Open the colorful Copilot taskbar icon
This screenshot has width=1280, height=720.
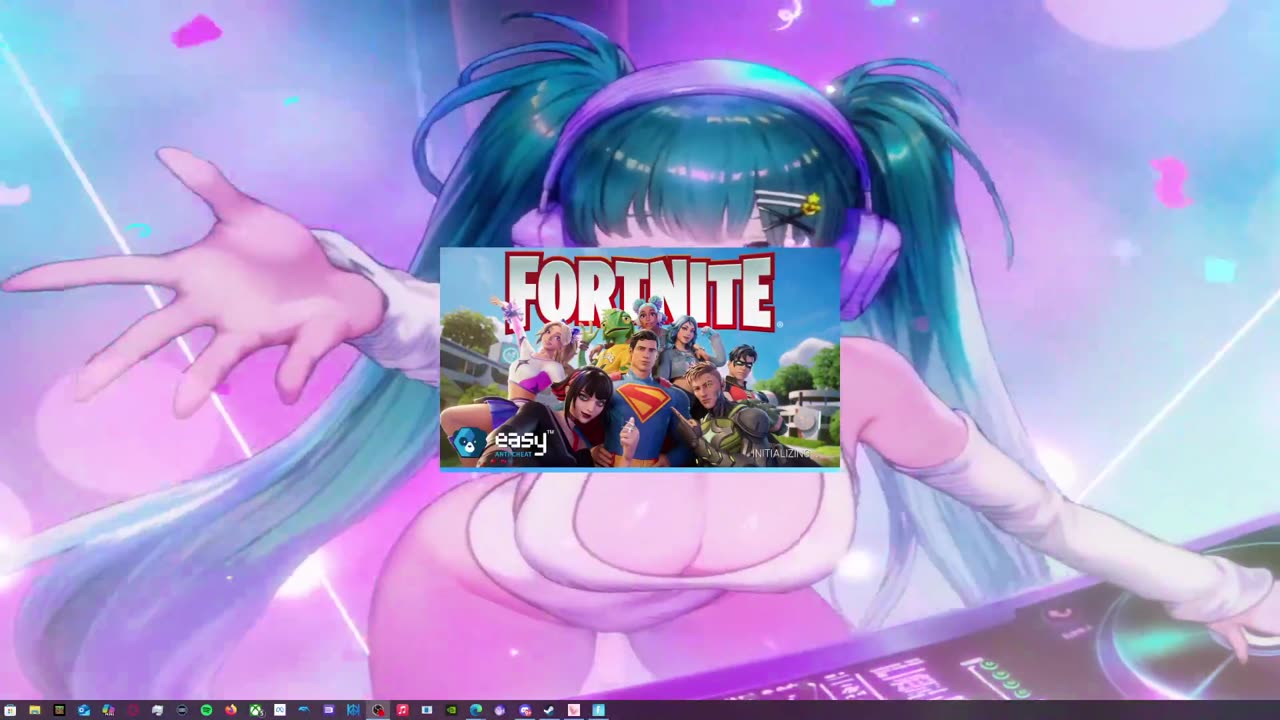pos(108,710)
